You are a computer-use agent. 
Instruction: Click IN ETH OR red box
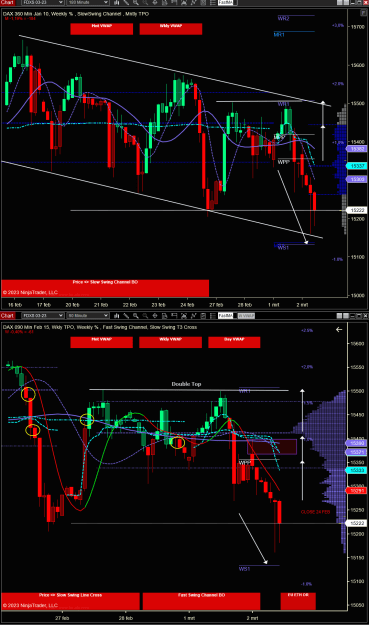click(298, 601)
